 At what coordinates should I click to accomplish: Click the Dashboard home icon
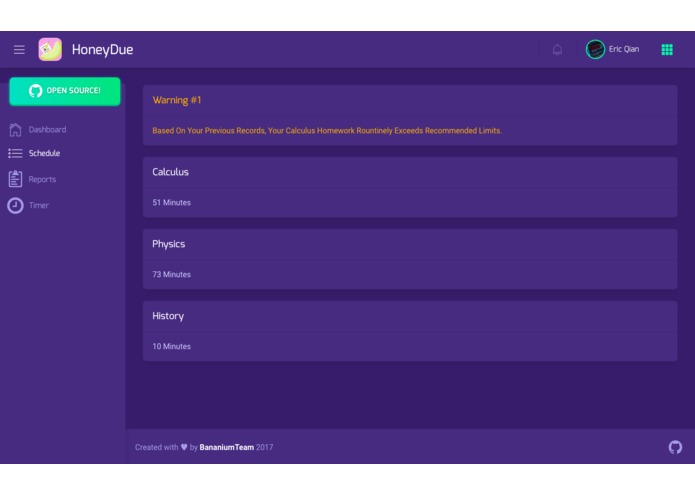(x=15, y=130)
